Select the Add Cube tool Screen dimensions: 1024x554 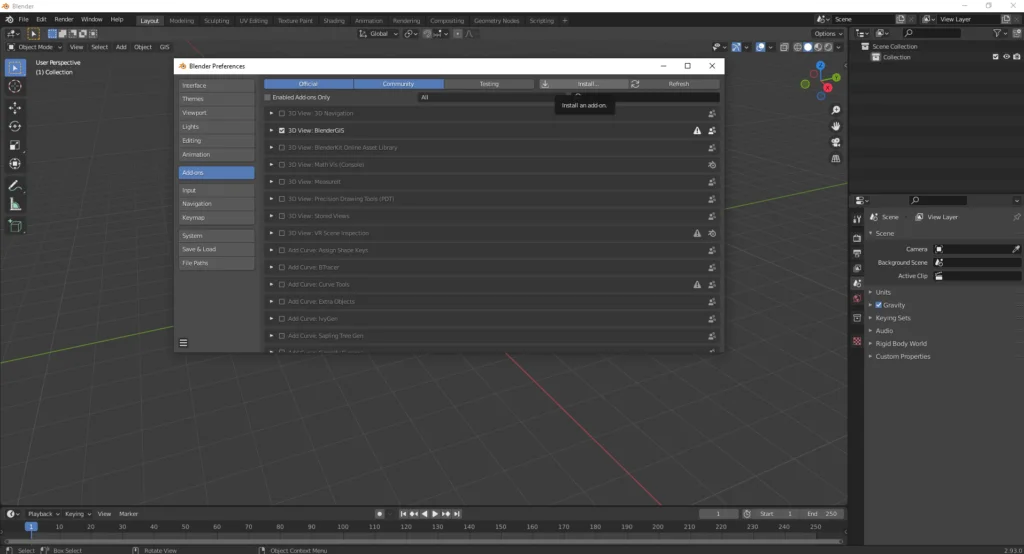point(15,227)
